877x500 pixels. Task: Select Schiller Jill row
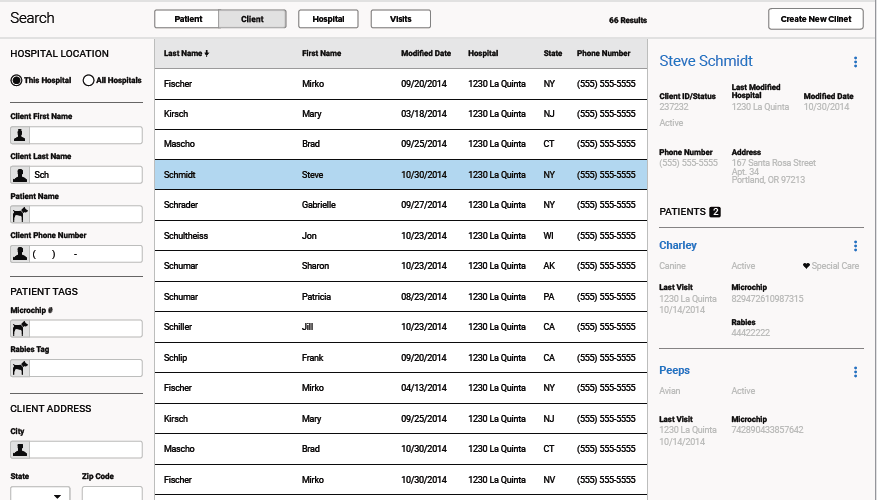point(401,327)
